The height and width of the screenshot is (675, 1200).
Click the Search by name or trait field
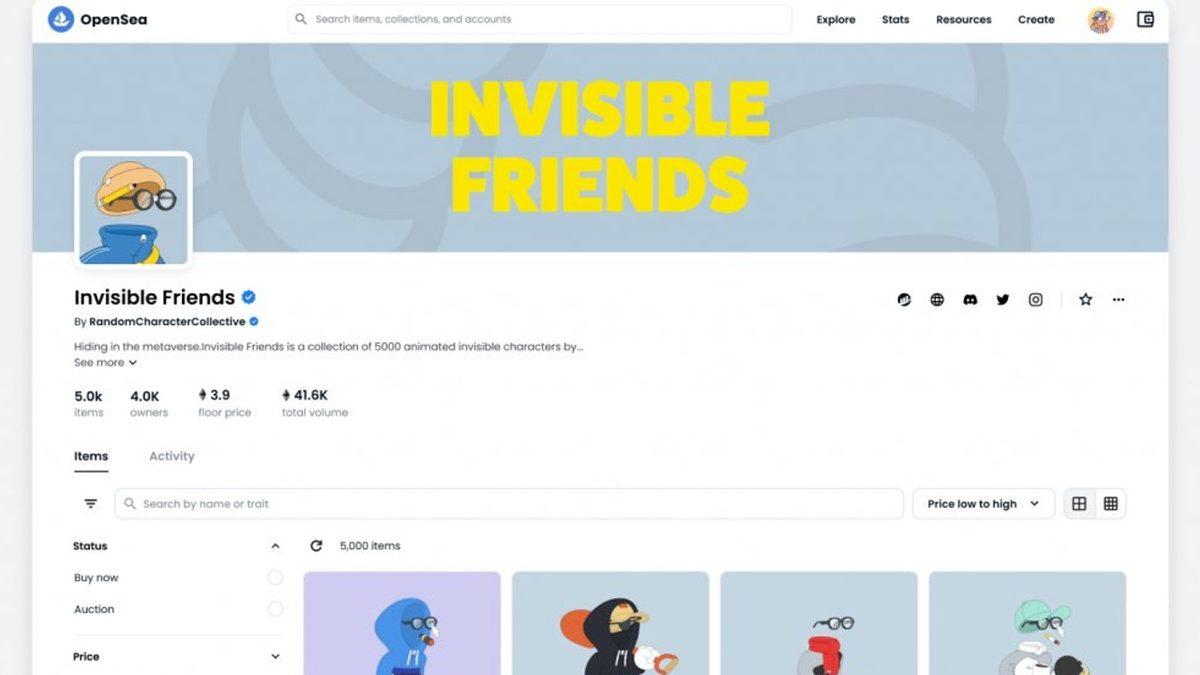(x=509, y=504)
